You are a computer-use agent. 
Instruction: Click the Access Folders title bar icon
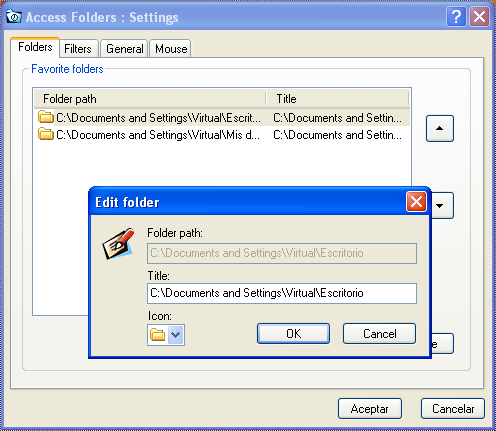tap(14, 16)
